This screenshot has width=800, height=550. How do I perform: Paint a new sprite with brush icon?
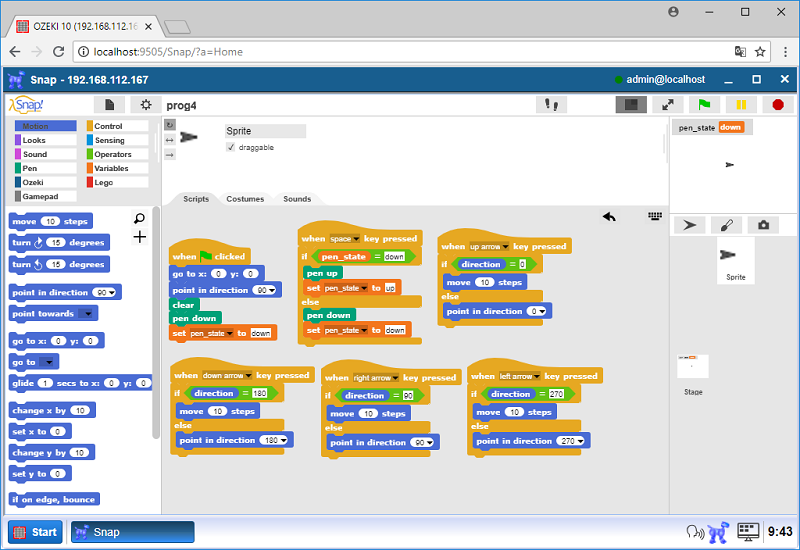click(x=726, y=226)
